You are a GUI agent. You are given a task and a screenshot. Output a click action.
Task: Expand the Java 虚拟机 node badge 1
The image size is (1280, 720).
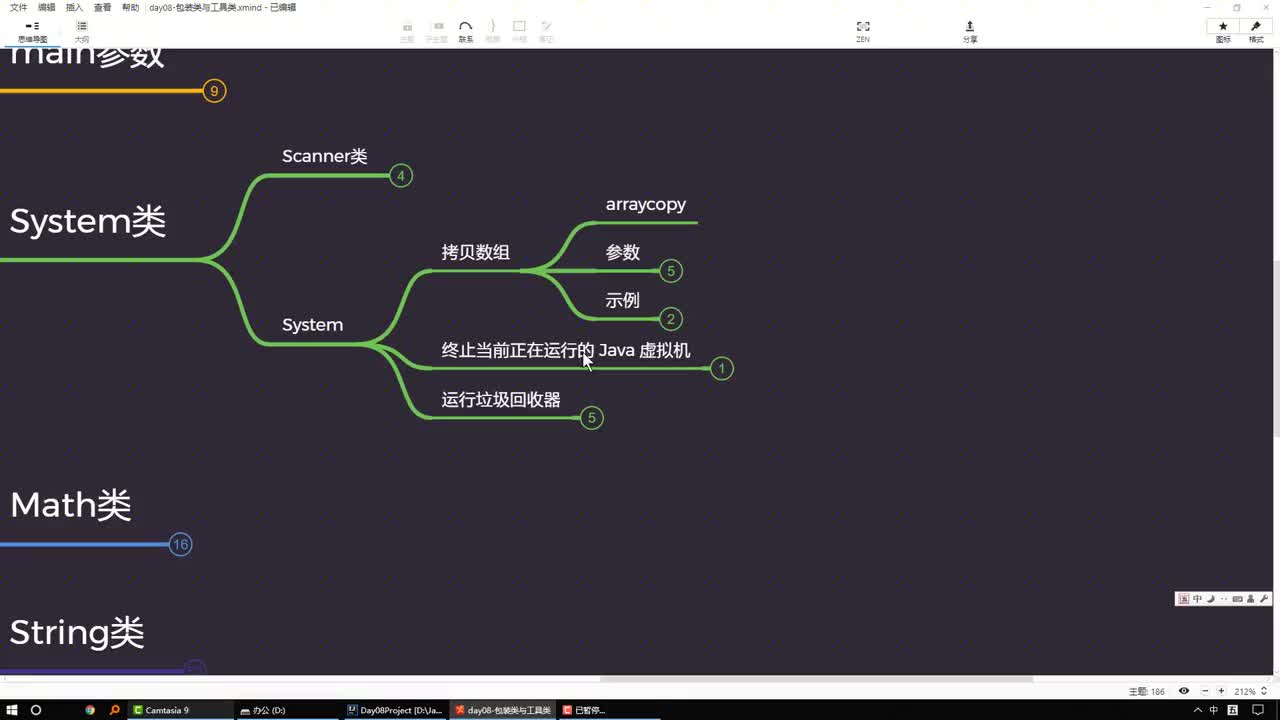[721, 368]
